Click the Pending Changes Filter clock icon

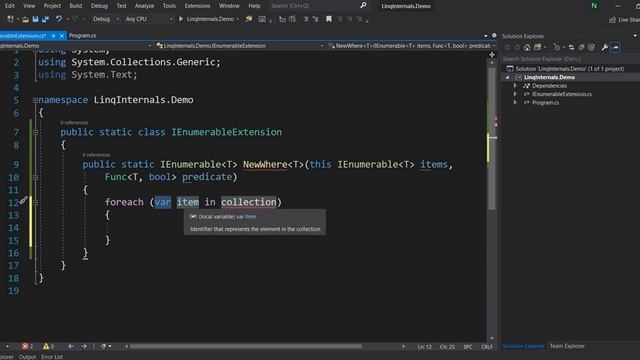[557, 47]
